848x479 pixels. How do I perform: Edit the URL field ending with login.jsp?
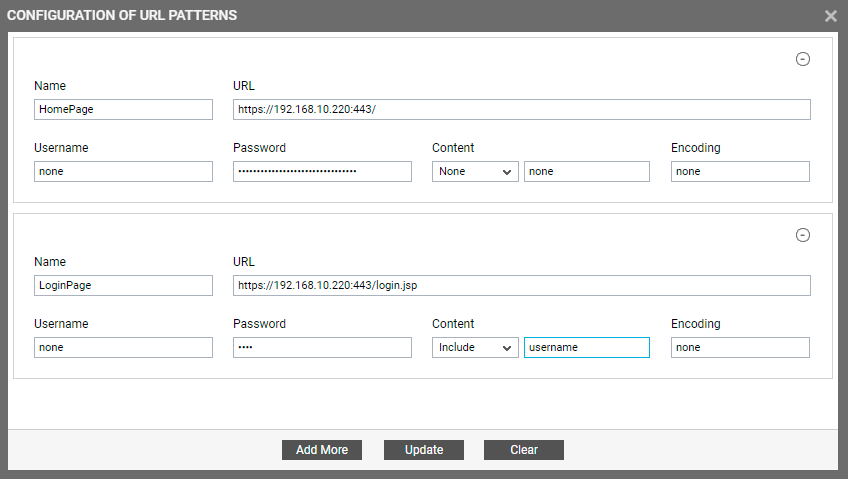point(522,285)
